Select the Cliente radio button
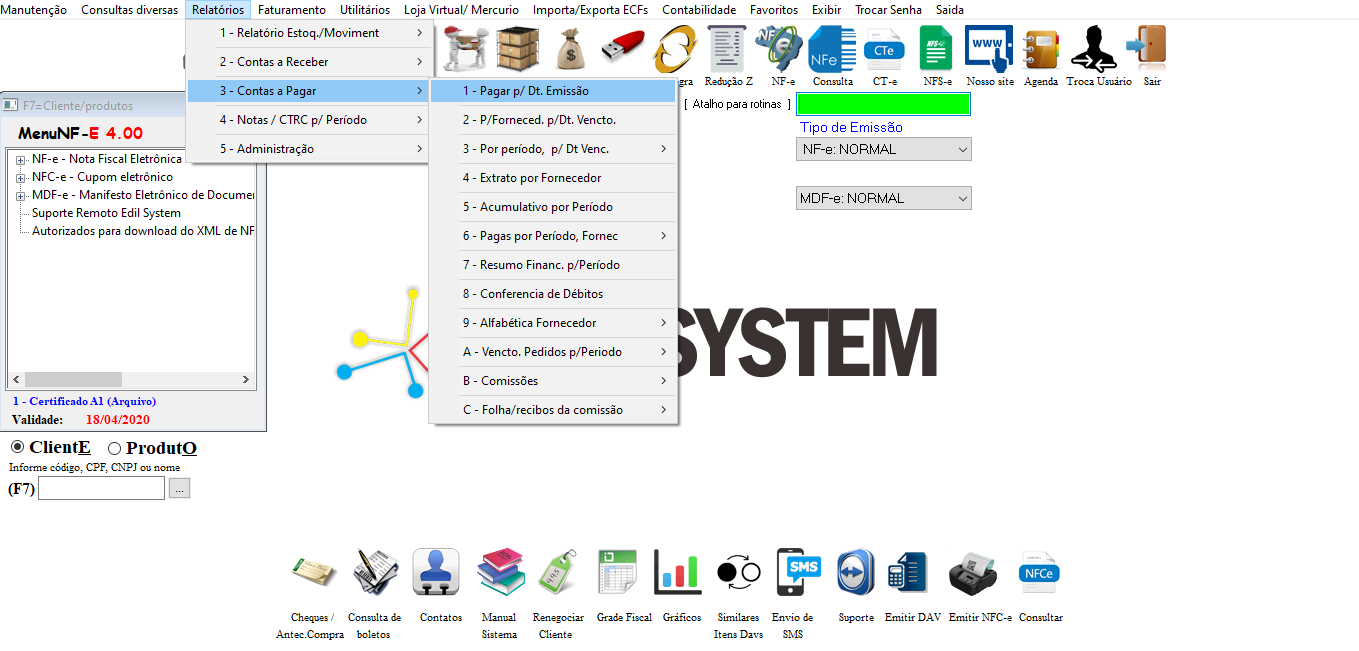 [x=17, y=447]
